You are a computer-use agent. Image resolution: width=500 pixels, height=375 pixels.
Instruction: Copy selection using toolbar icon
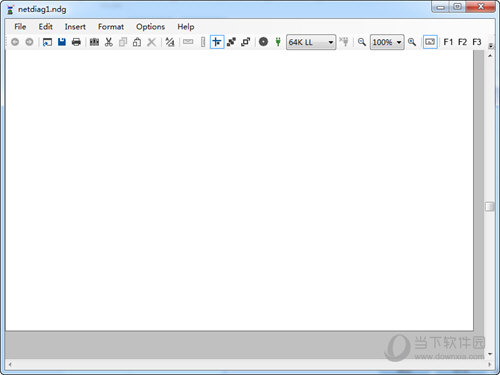[x=123, y=42]
